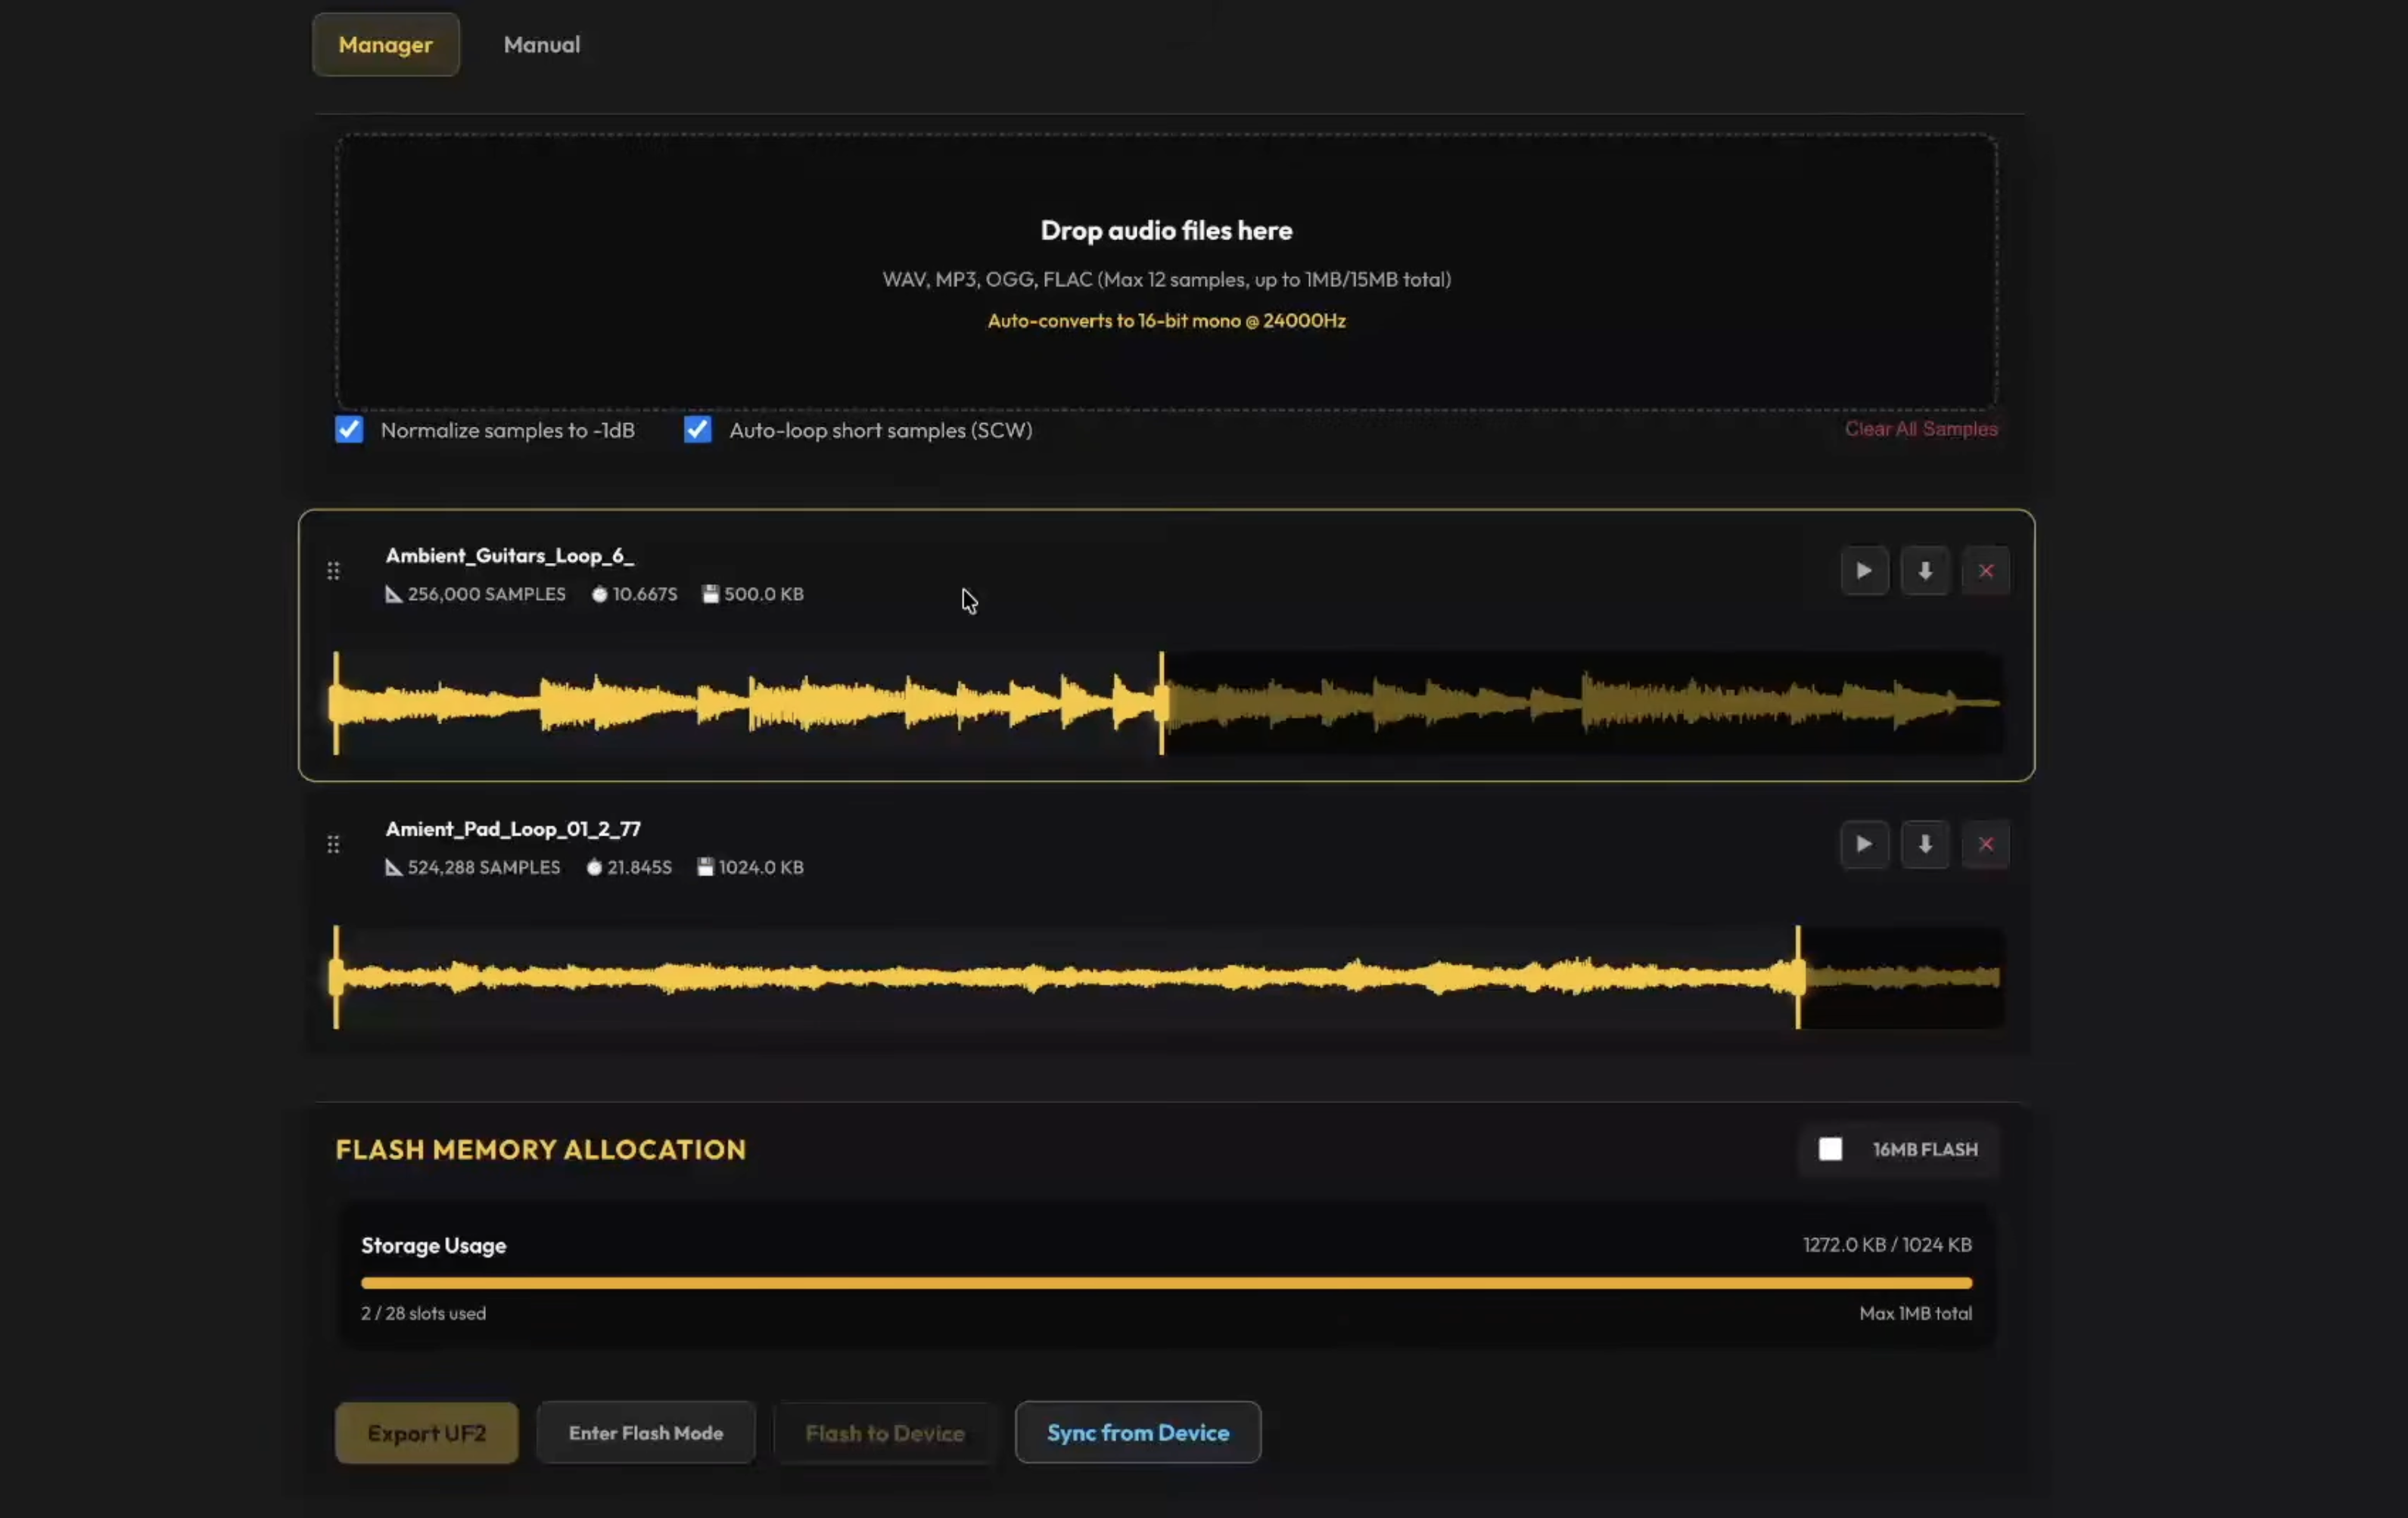Click the Export UF2 button
This screenshot has height=1518, width=2408.
426,1432
